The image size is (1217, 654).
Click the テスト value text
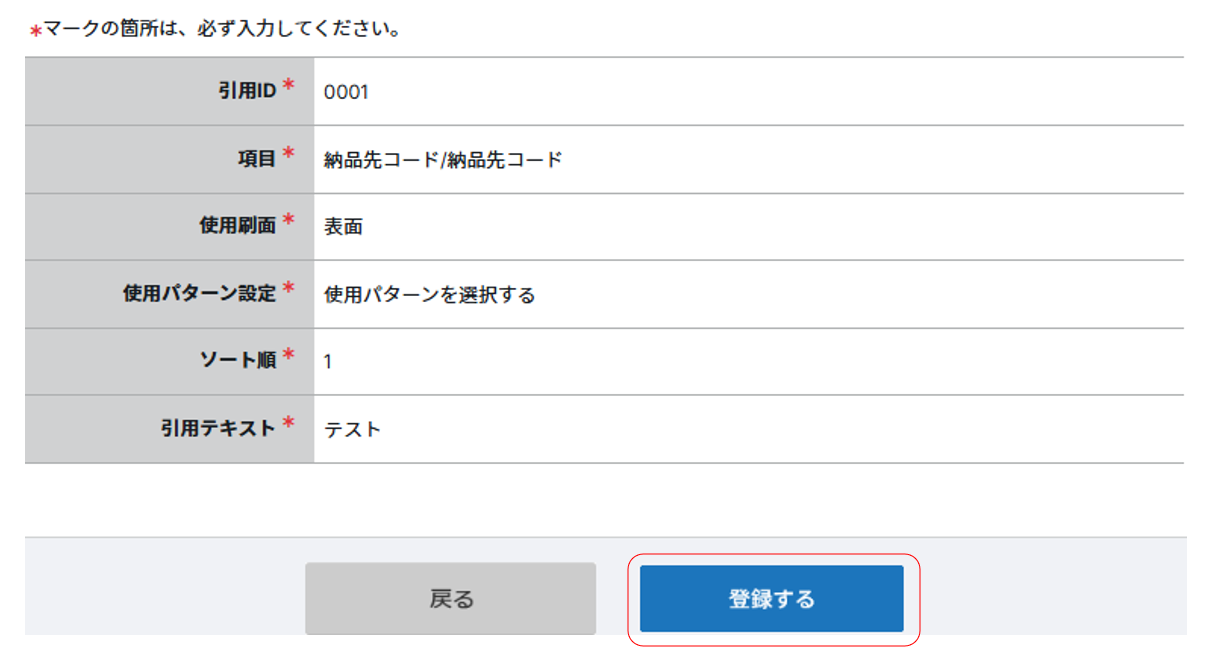[352, 429]
